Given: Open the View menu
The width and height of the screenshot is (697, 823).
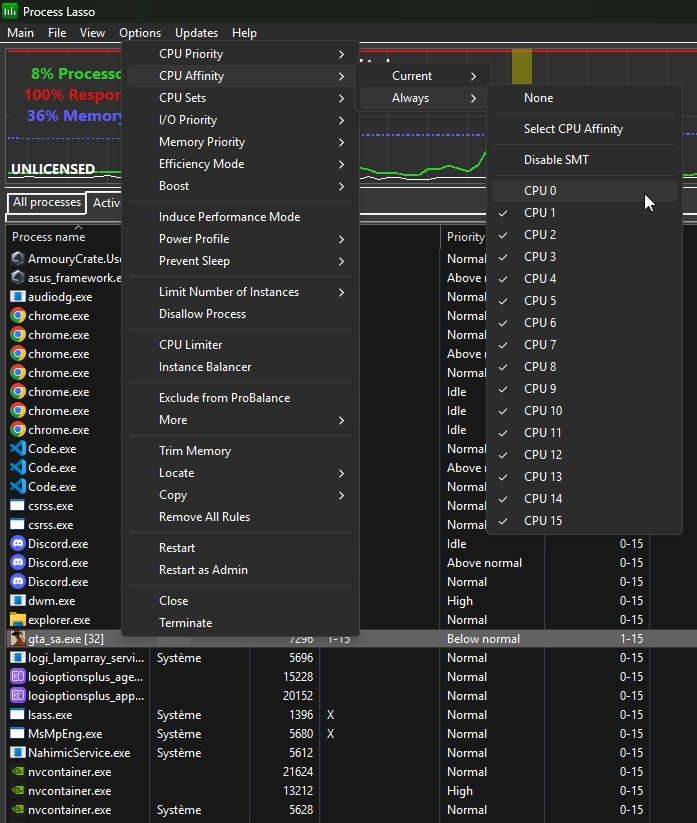Looking at the screenshot, I should (92, 33).
